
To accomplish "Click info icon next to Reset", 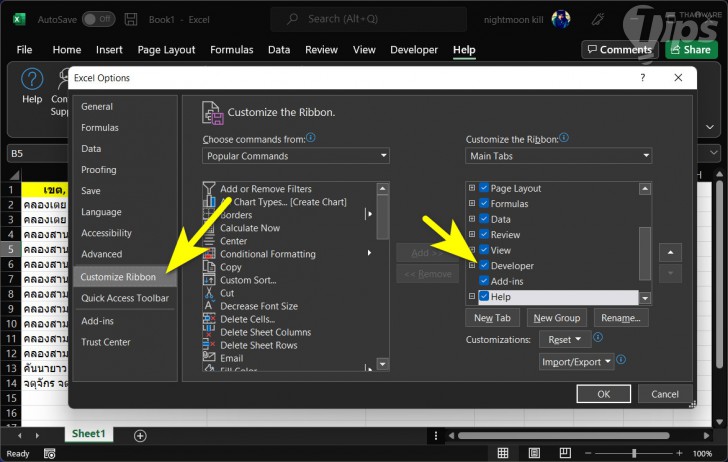I will click(x=598, y=337).
